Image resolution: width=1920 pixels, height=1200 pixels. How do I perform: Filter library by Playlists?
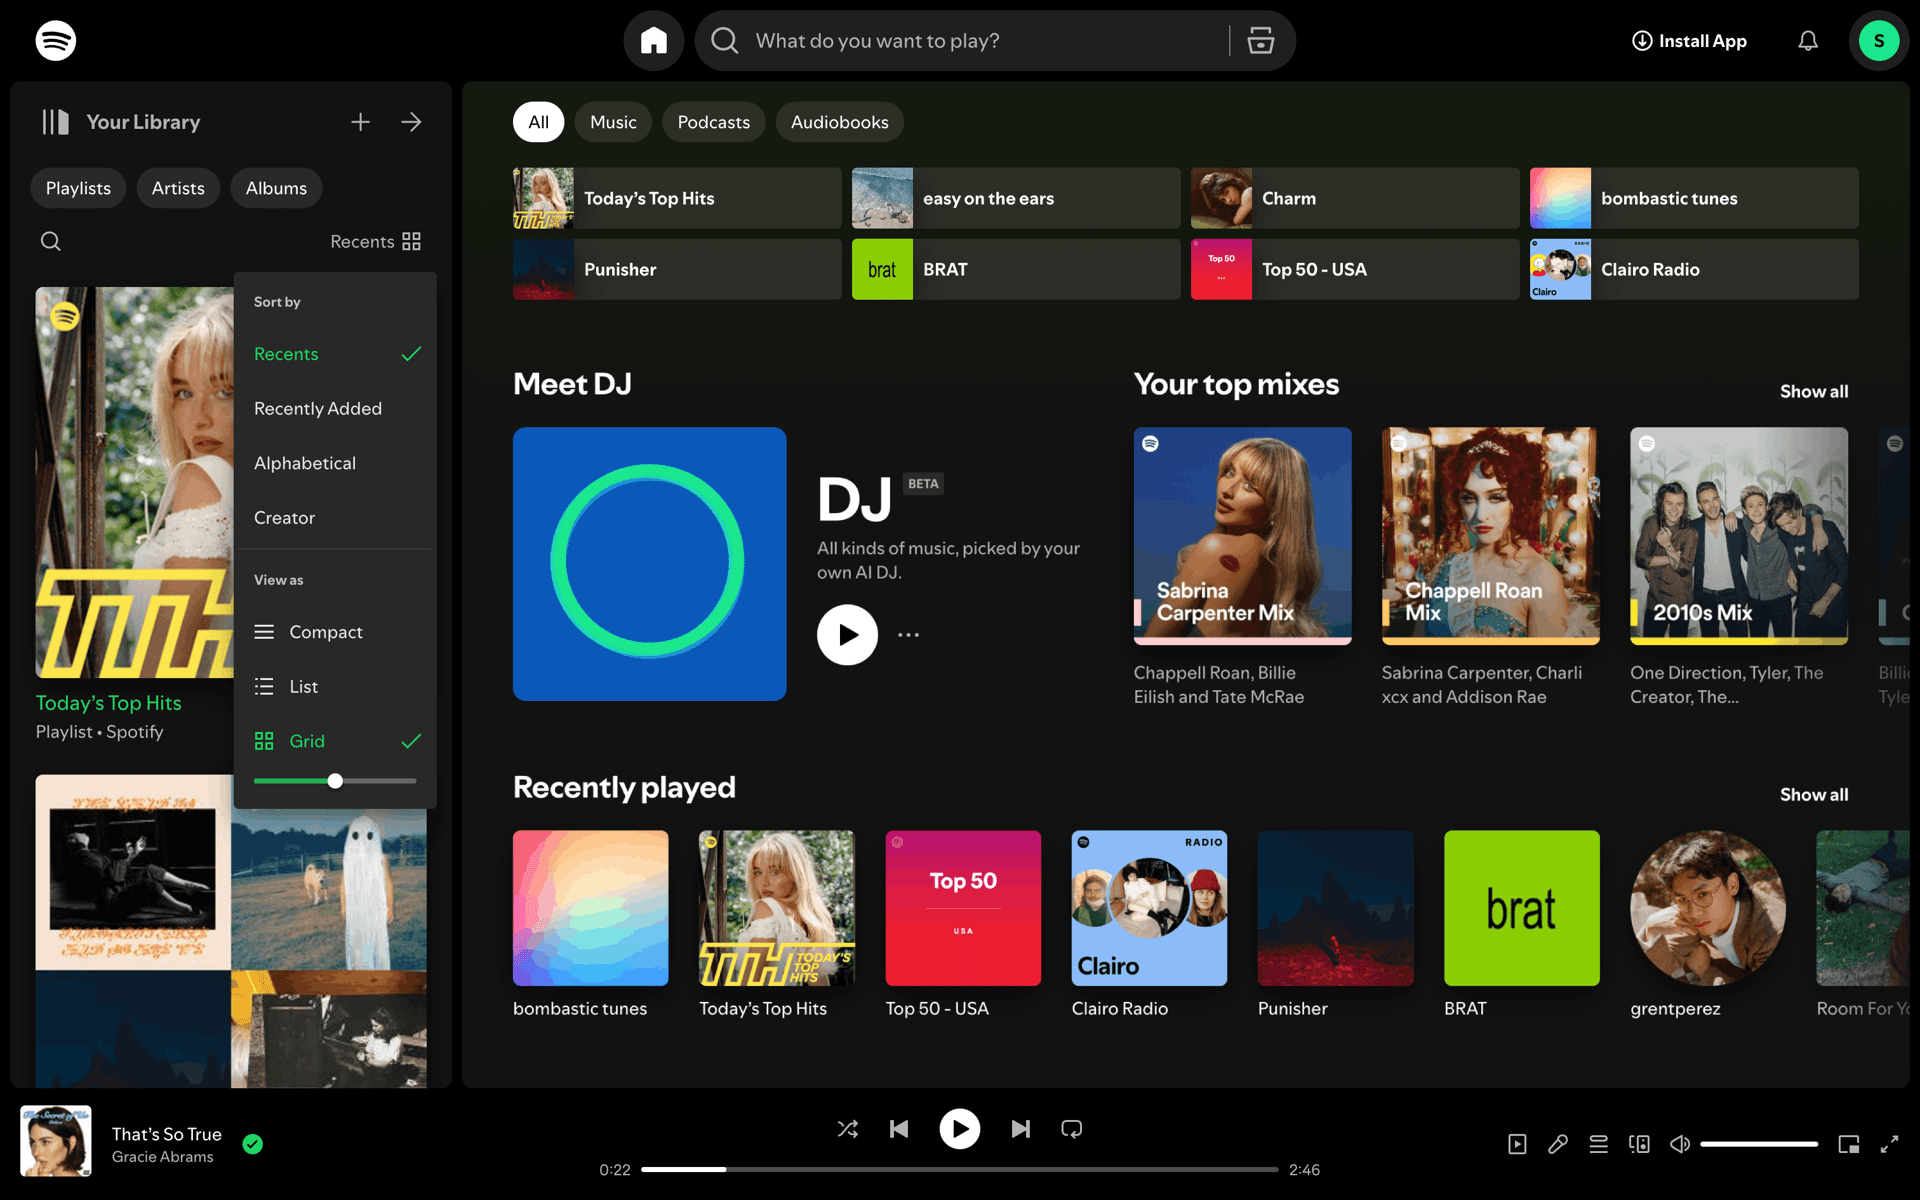(78, 188)
